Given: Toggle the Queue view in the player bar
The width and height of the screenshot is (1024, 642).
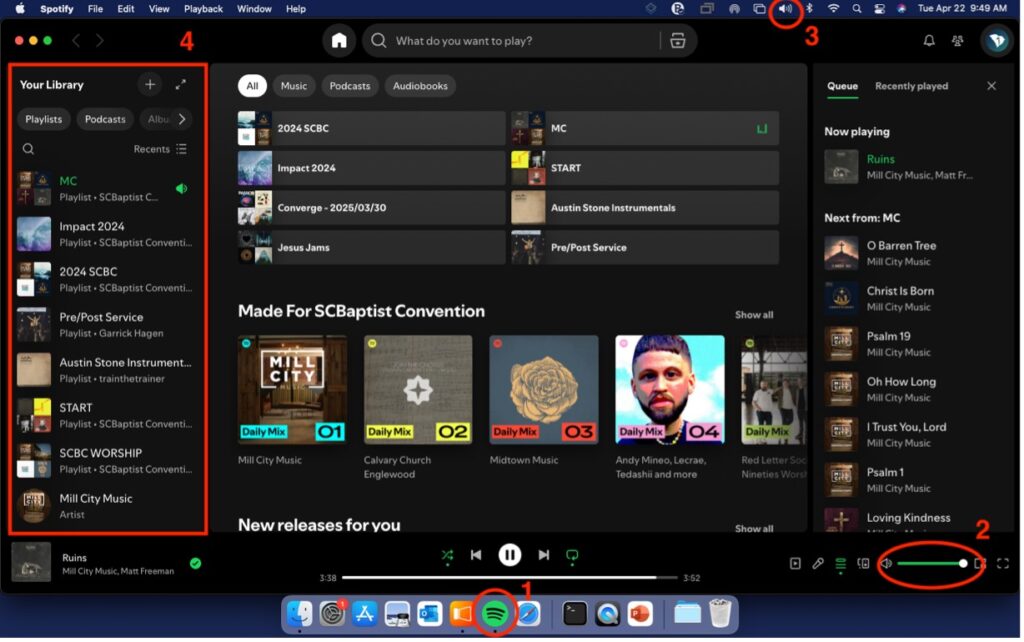Looking at the screenshot, I should [x=840, y=563].
